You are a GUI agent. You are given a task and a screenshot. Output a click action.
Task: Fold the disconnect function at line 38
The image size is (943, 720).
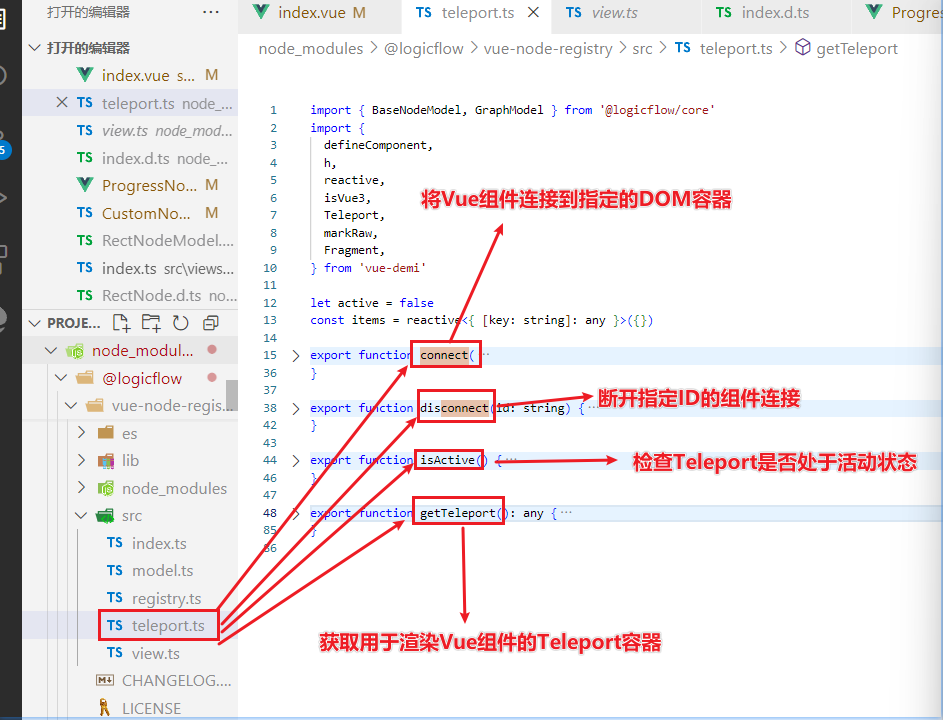[296, 407]
